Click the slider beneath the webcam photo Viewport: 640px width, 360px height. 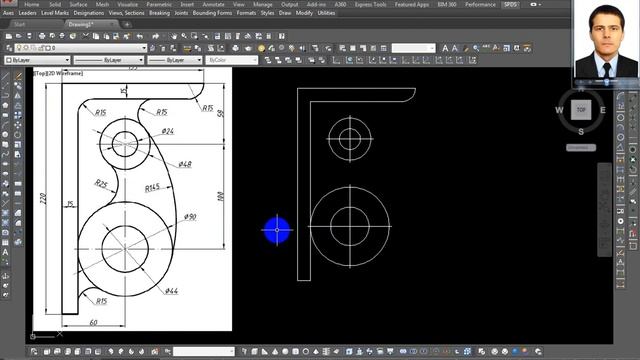pos(607,82)
